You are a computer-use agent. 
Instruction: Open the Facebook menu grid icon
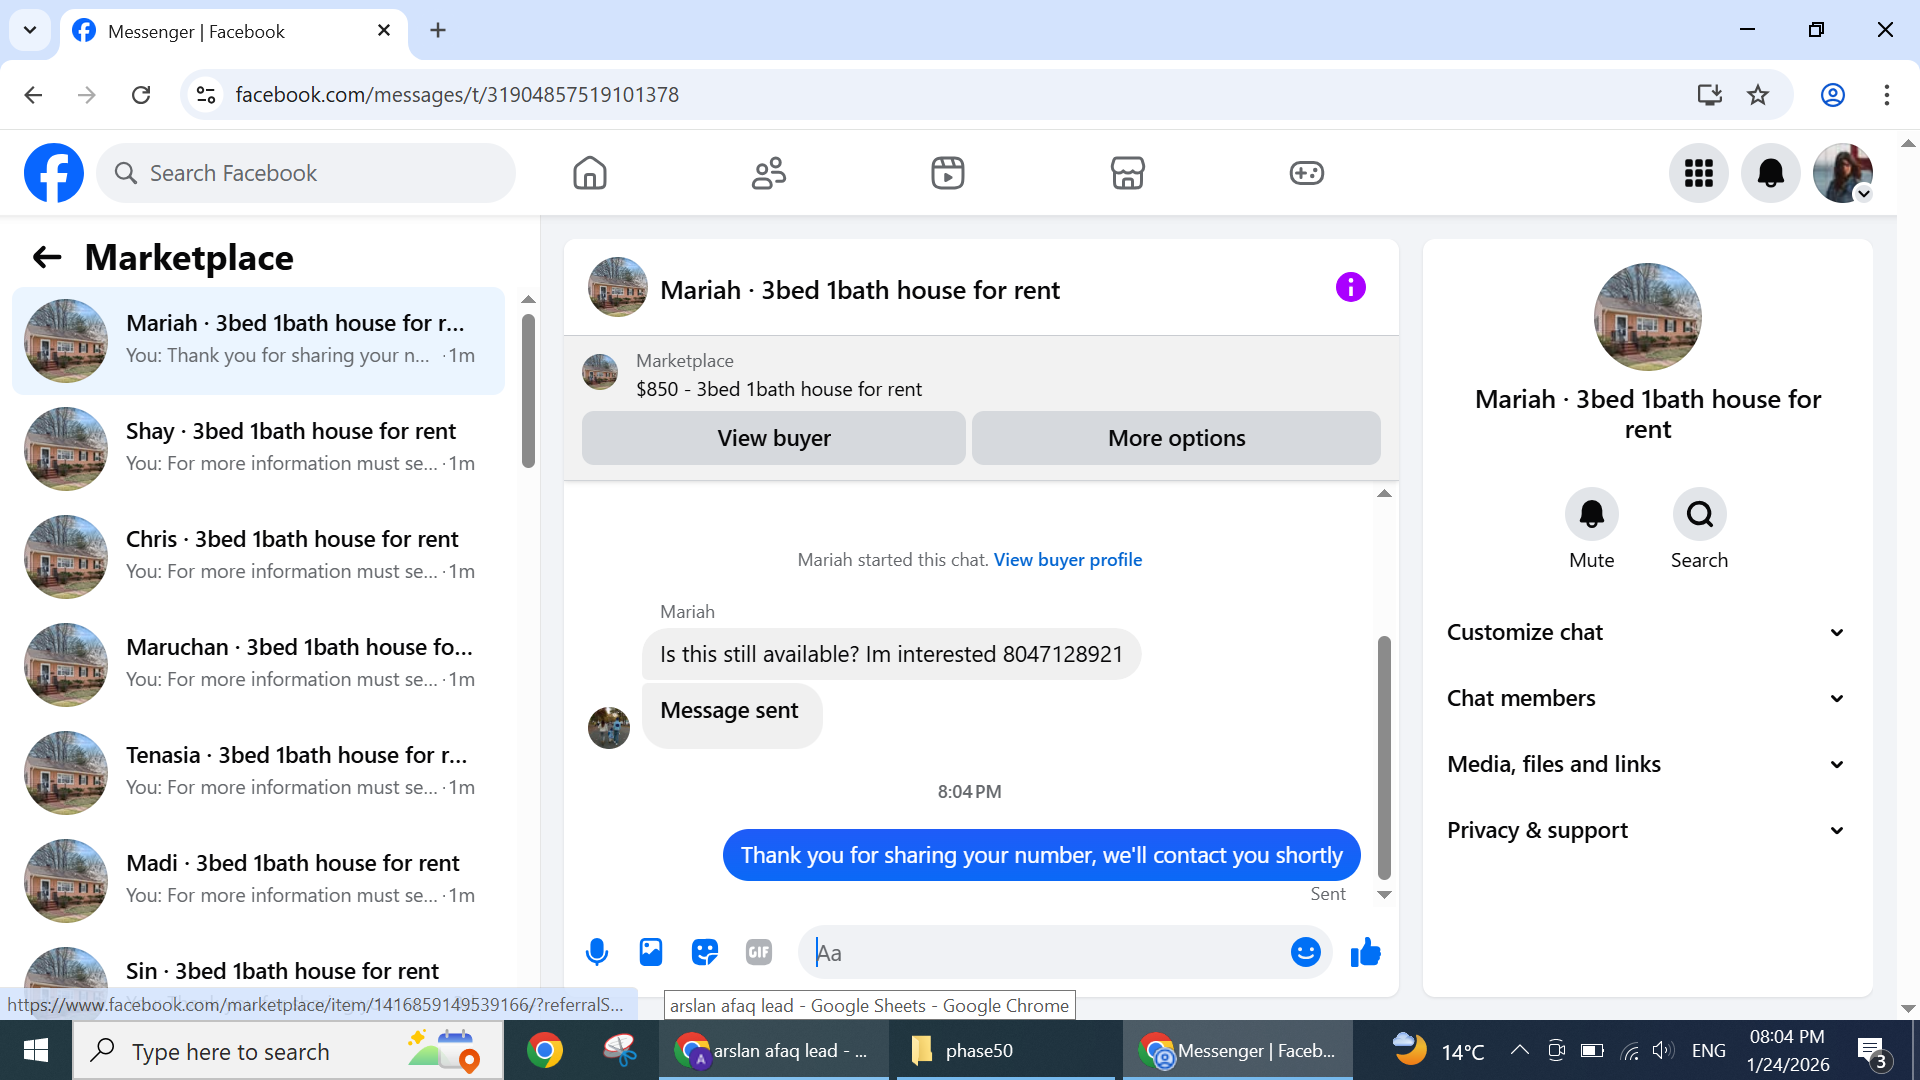point(1698,173)
